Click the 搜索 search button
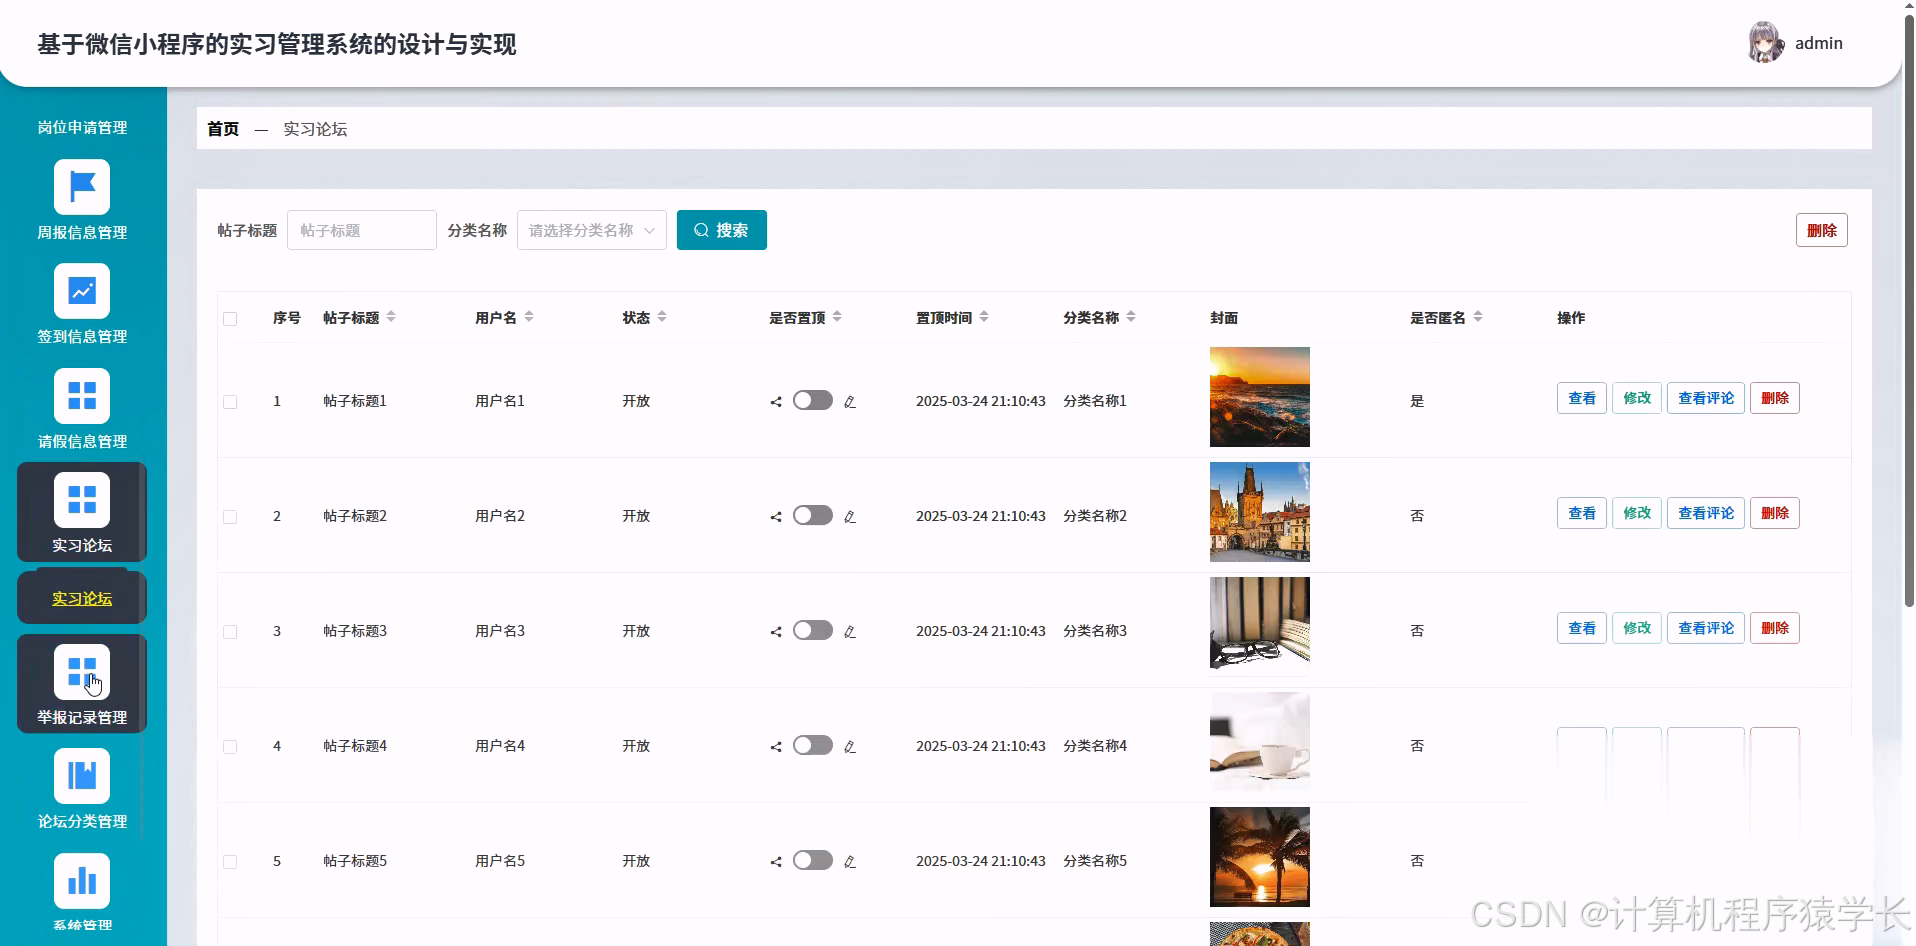1916x946 pixels. click(x=721, y=229)
